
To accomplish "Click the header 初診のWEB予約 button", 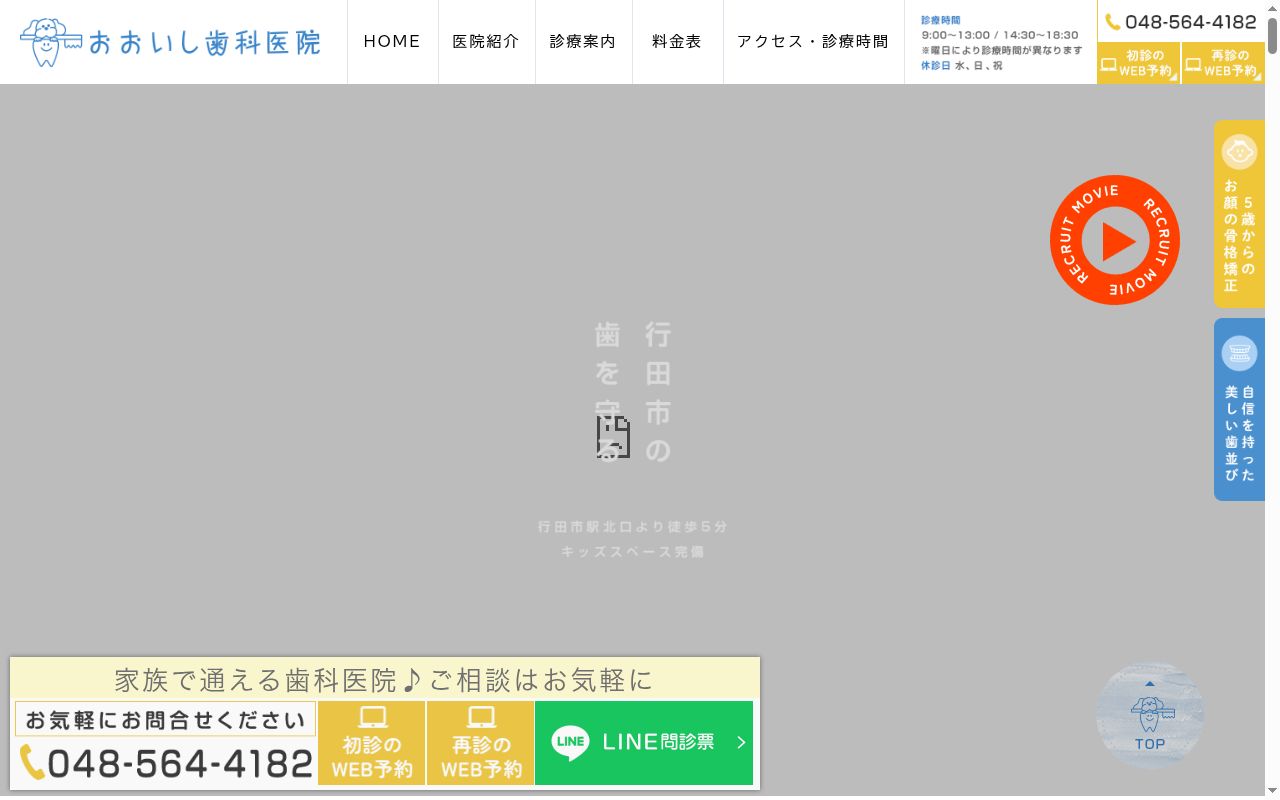I will (x=1138, y=63).
